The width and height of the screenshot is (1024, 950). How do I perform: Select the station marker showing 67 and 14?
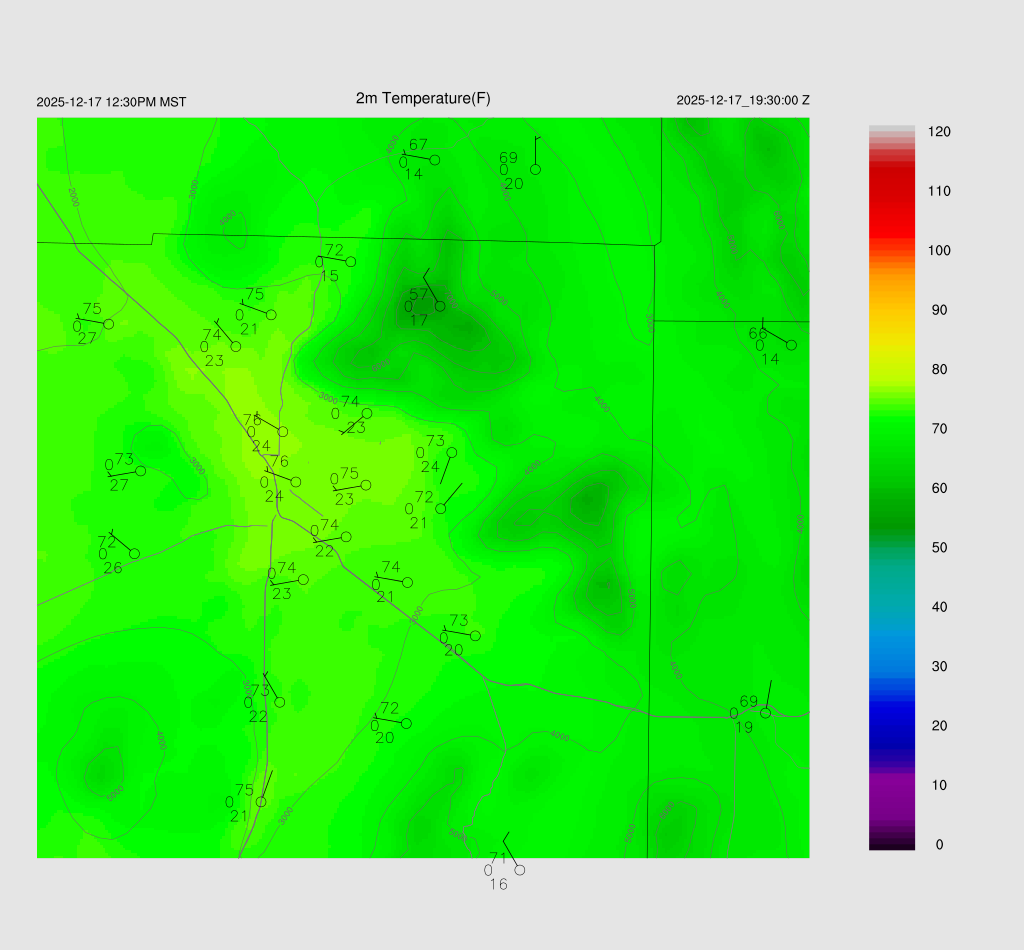pyautogui.click(x=435, y=160)
